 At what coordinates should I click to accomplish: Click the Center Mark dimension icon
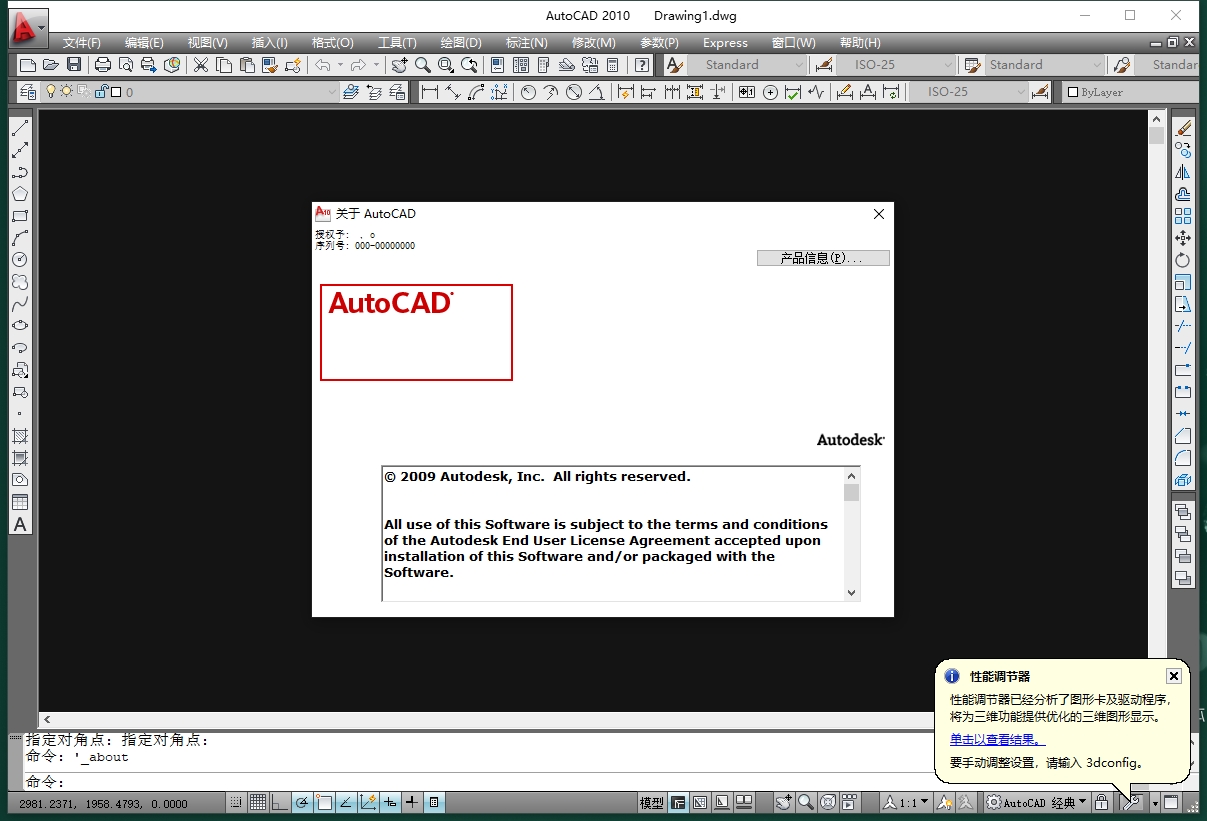point(770,92)
